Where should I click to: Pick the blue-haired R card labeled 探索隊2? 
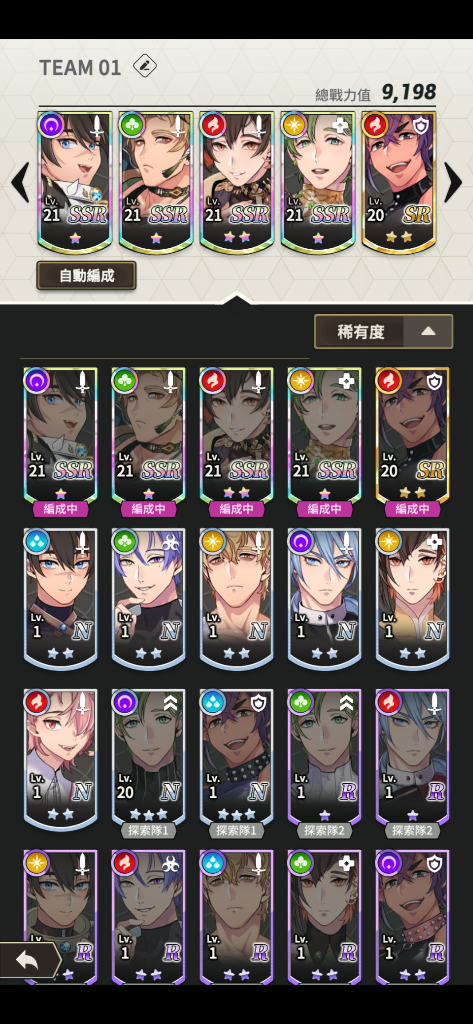click(412, 758)
